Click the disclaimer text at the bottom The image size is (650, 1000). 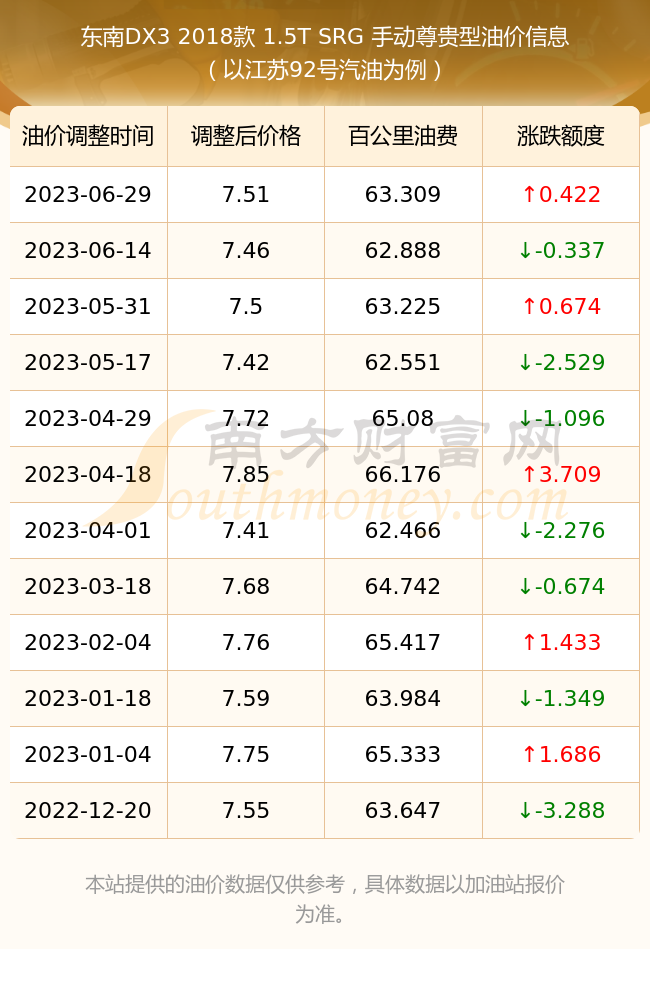coord(325,899)
